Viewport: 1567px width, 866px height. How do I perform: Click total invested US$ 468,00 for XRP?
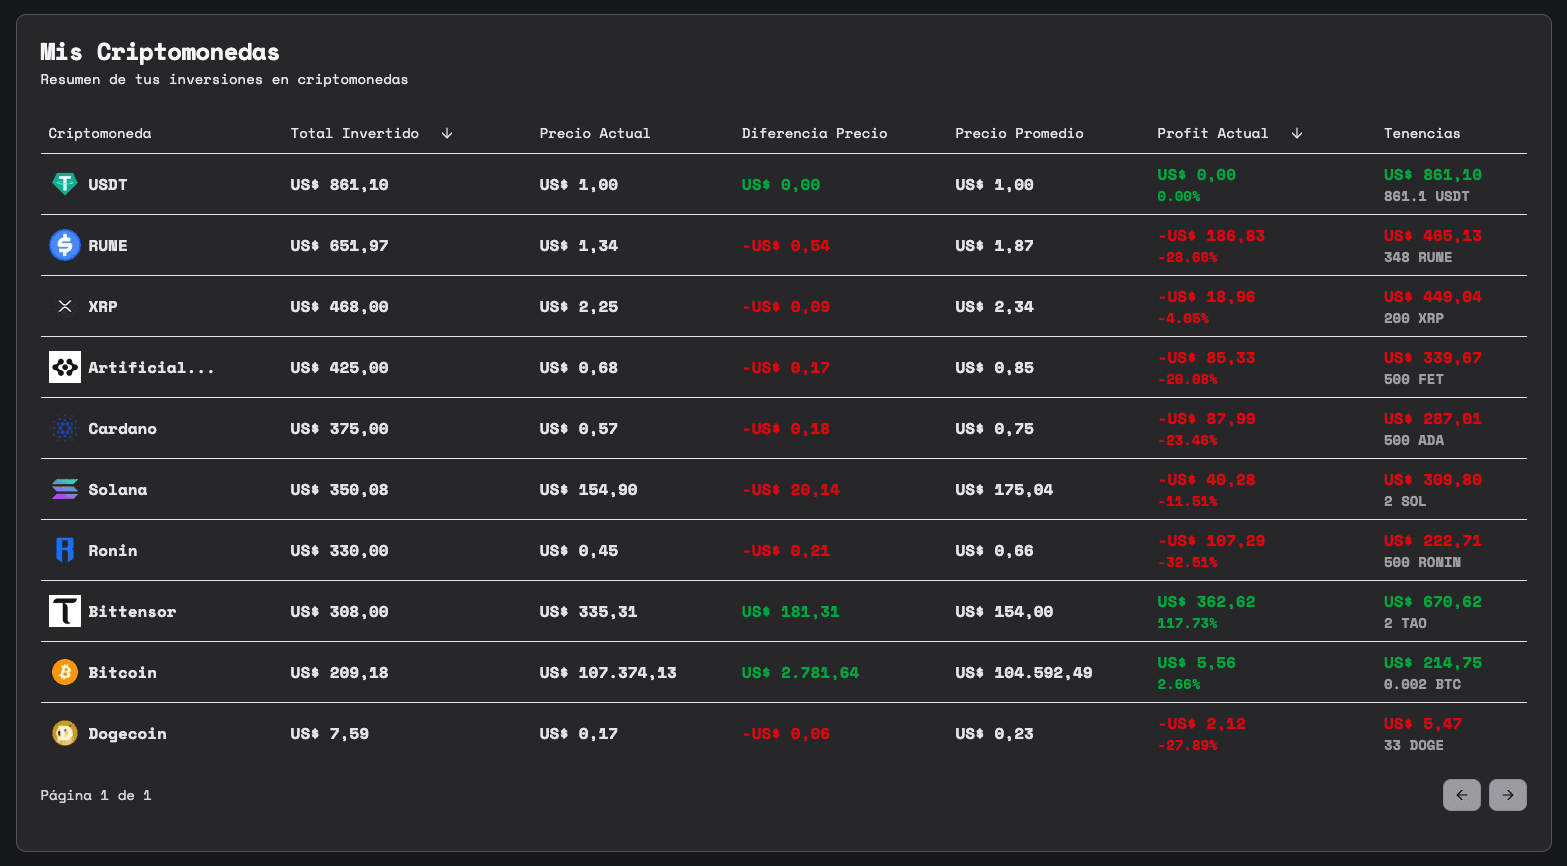339,306
